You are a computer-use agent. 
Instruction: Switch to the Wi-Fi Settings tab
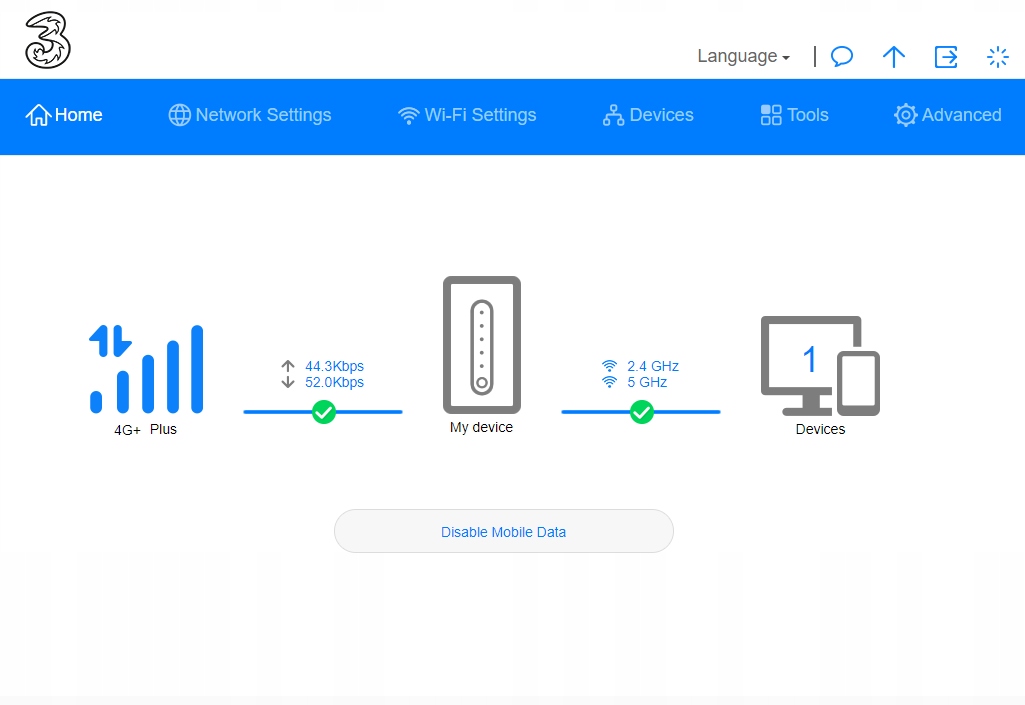(x=467, y=115)
